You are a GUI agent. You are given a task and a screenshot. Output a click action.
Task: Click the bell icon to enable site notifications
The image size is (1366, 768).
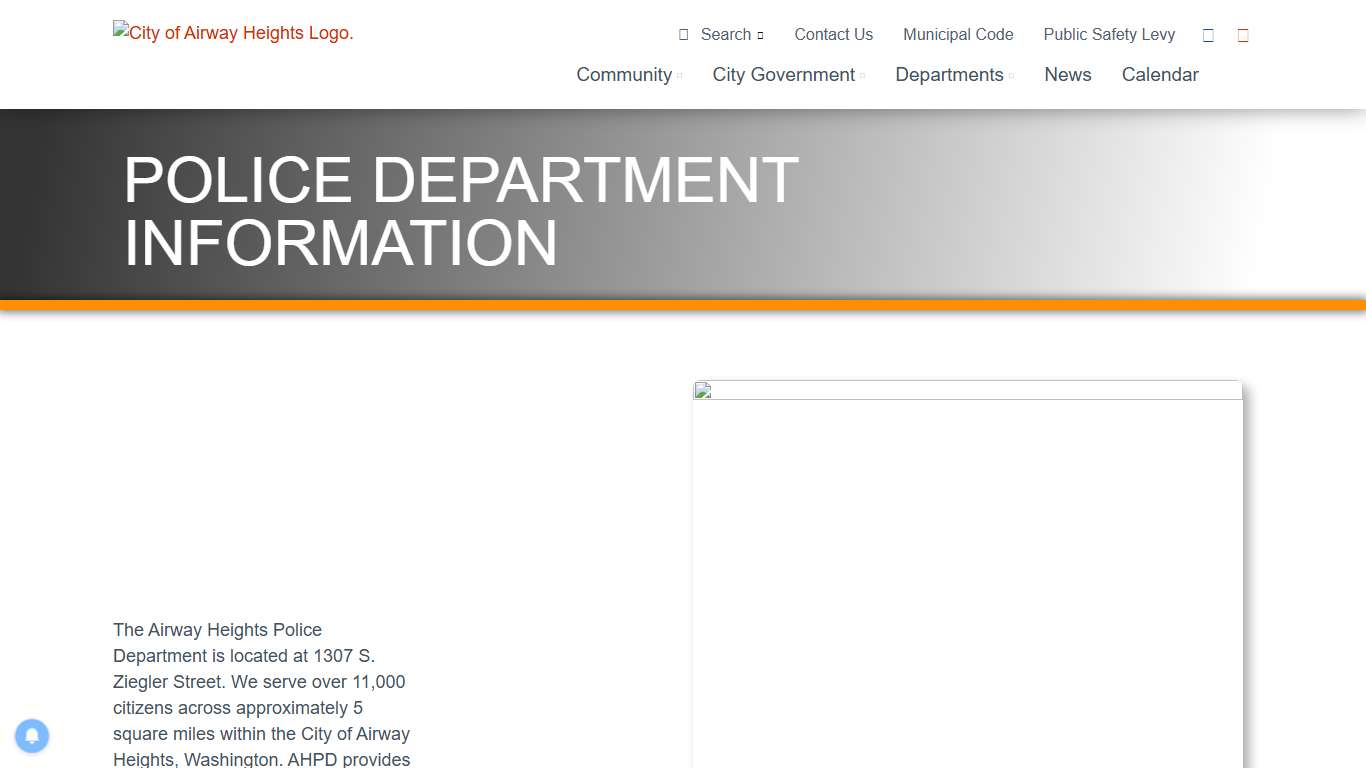coord(32,736)
